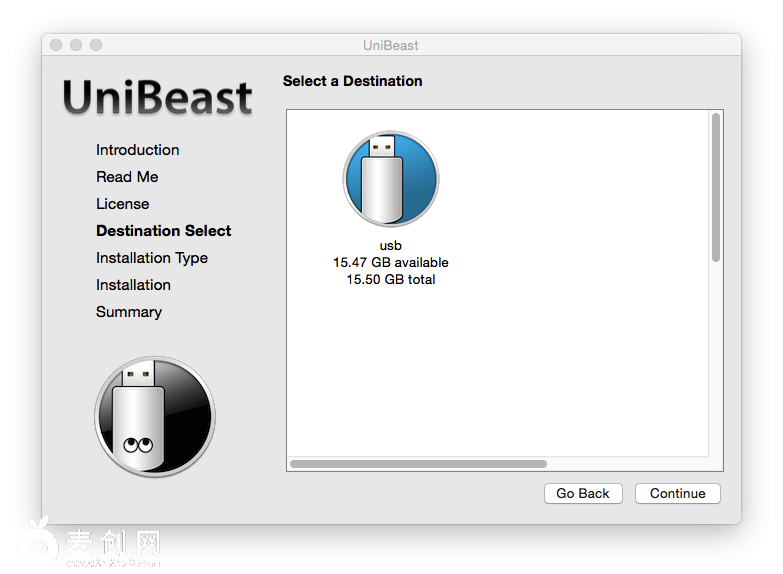Image resolution: width=783 pixels, height=574 pixels.
Task: Minimize the UniBeast installer window
Action: [x=76, y=45]
